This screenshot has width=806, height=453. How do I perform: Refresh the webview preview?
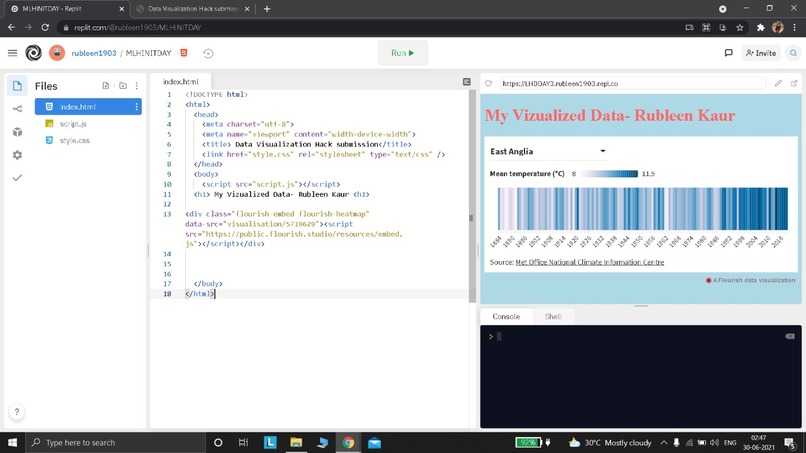tap(488, 83)
